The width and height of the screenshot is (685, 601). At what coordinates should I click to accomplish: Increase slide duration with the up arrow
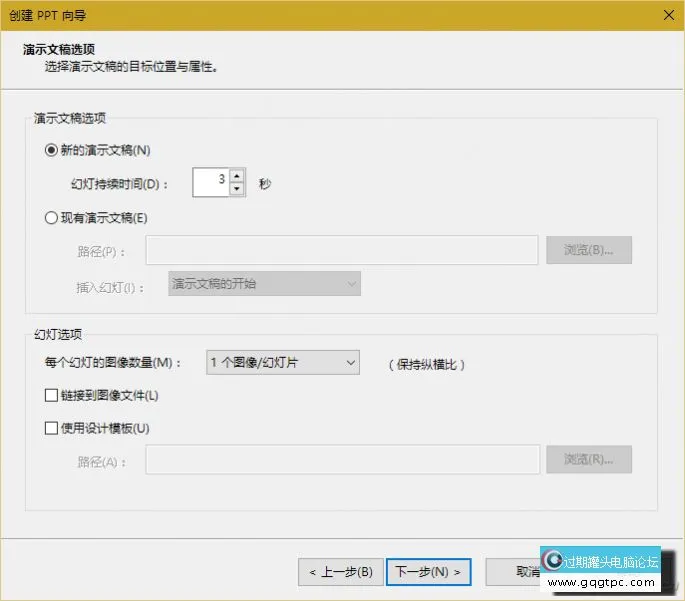click(x=237, y=176)
